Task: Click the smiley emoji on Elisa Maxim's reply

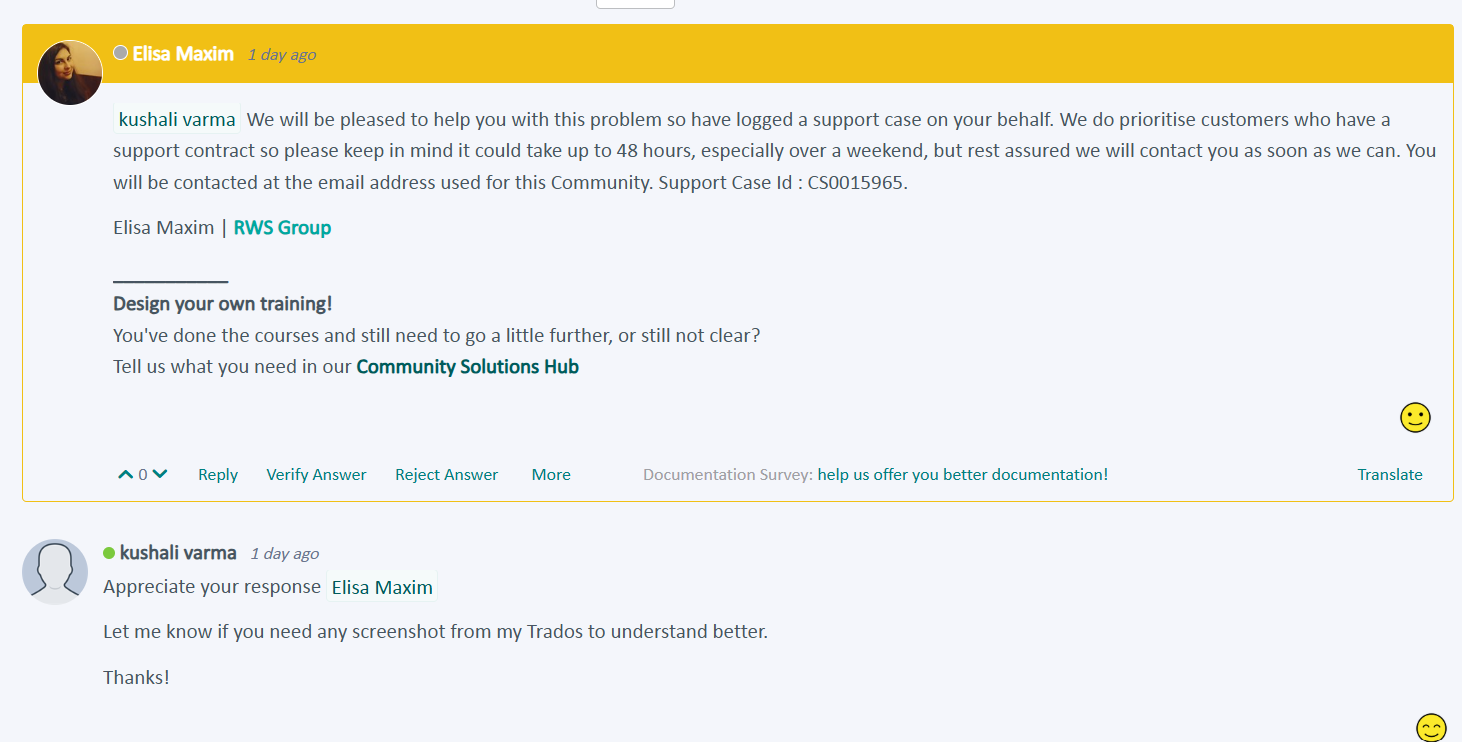Action: pyautogui.click(x=1414, y=417)
